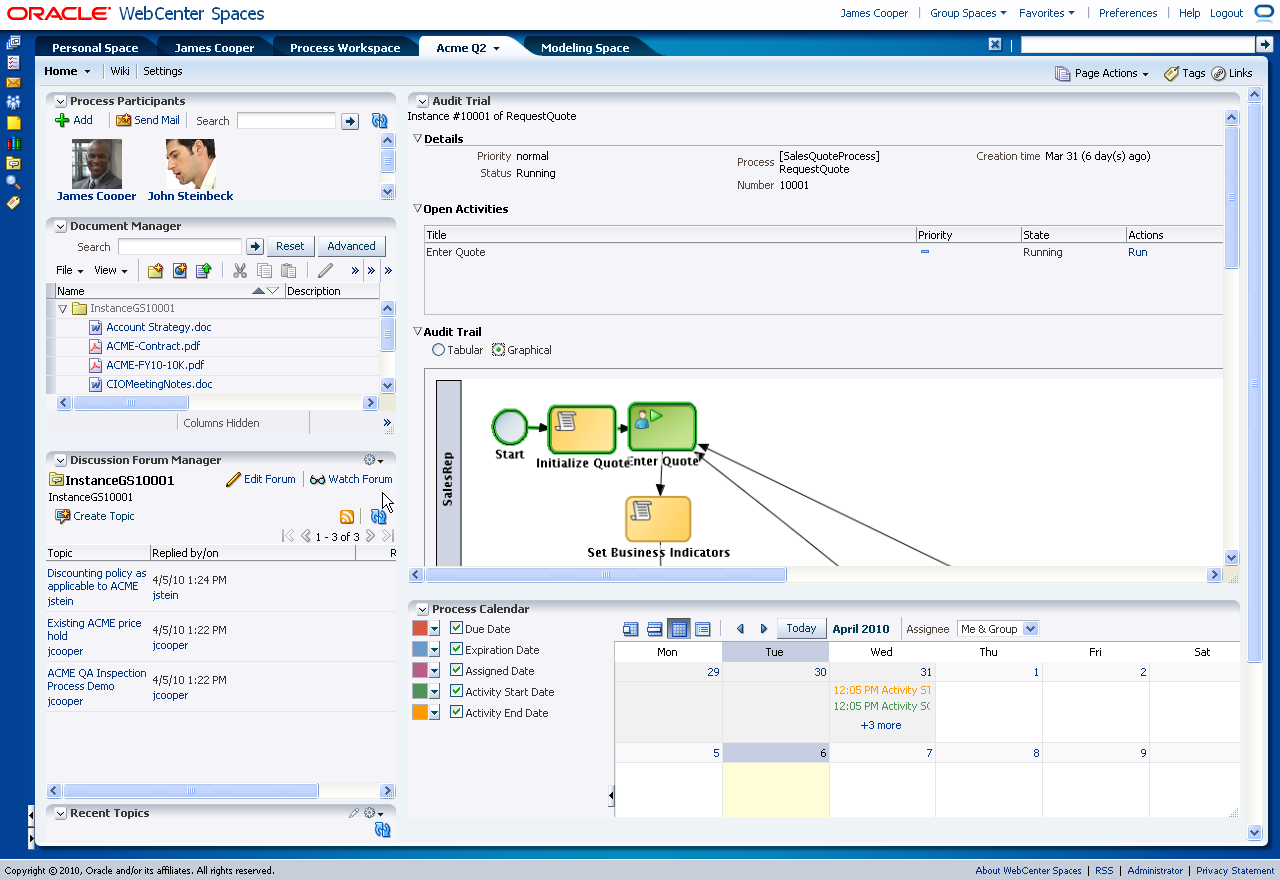The width and height of the screenshot is (1280, 880).
Task: Click James Cooper's participant photo
Action: click(x=97, y=164)
